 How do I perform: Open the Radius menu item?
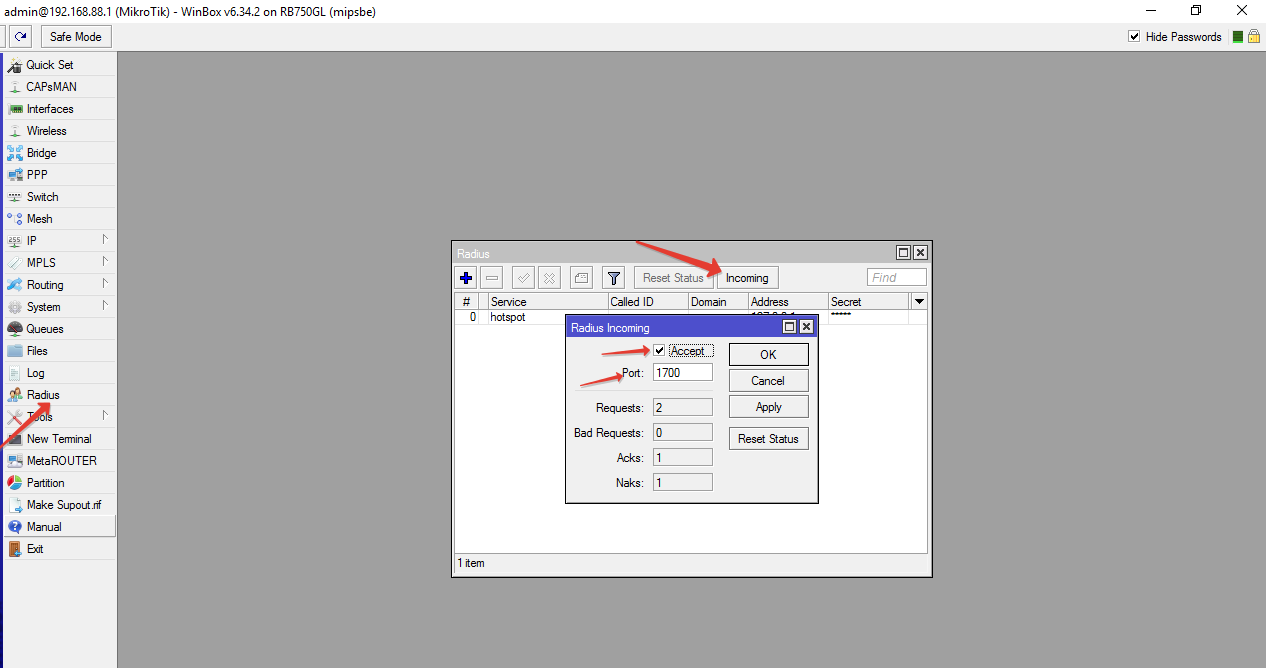[x=43, y=395]
